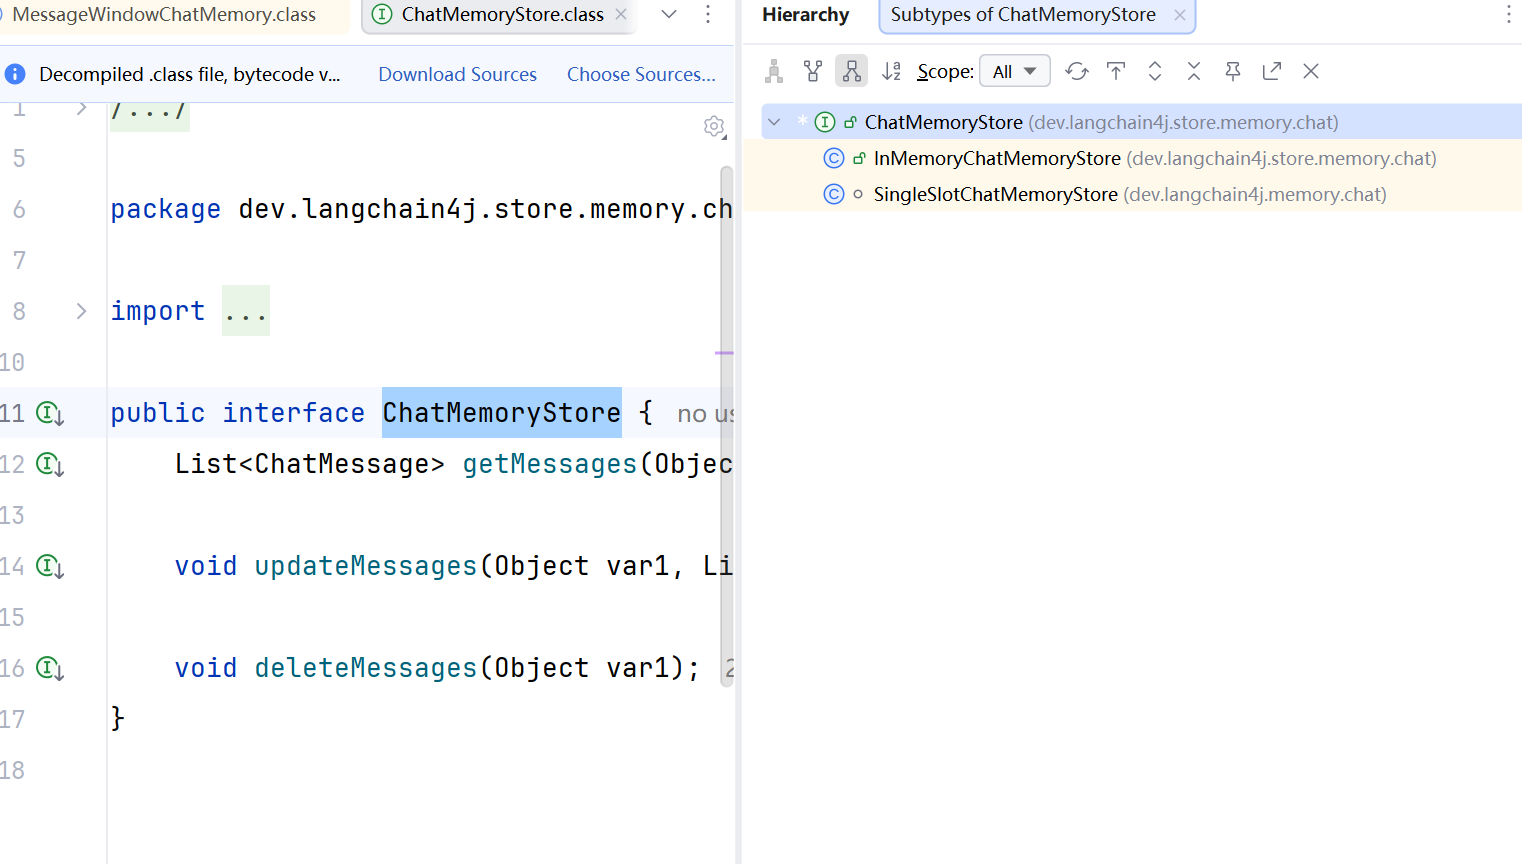
Task: Refresh the hierarchy view
Action: [1076, 71]
